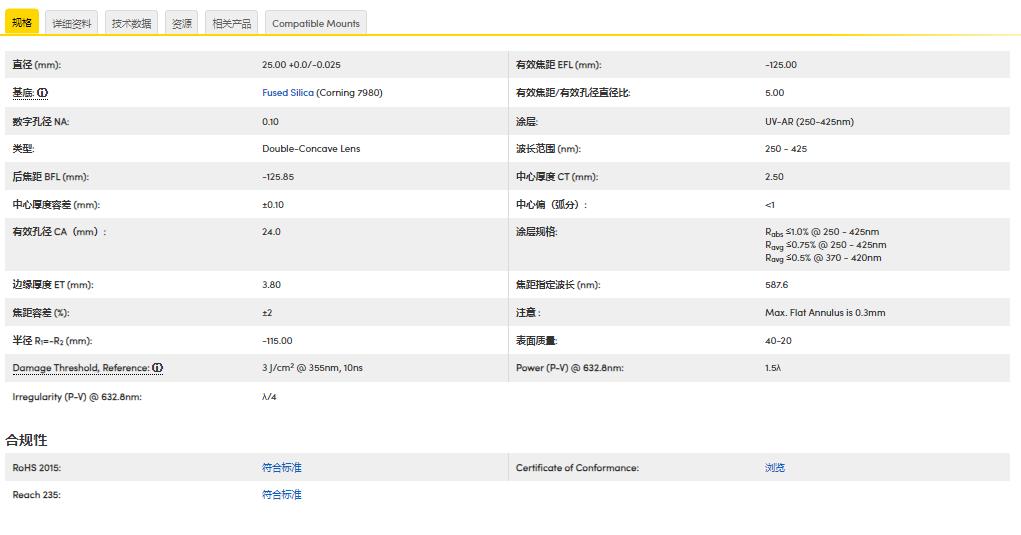Open the 技术数据 tab
This screenshot has height=535, width=1021.
tap(131, 23)
